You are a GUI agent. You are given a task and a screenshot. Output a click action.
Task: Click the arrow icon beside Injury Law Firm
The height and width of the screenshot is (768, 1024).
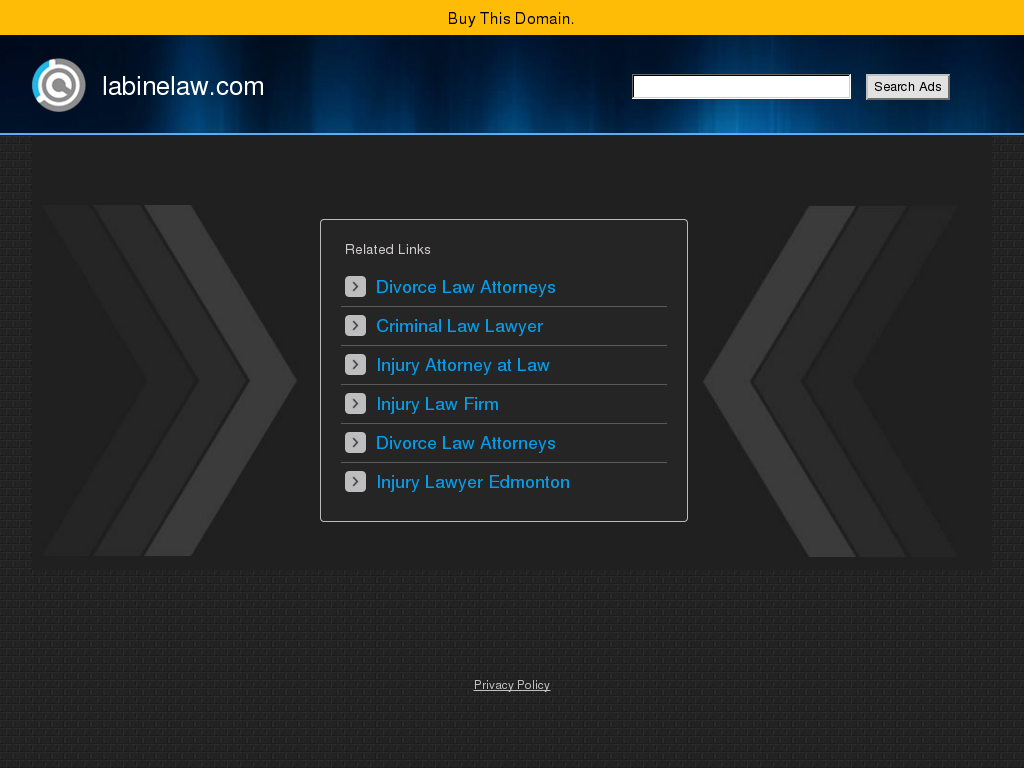tap(355, 404)
